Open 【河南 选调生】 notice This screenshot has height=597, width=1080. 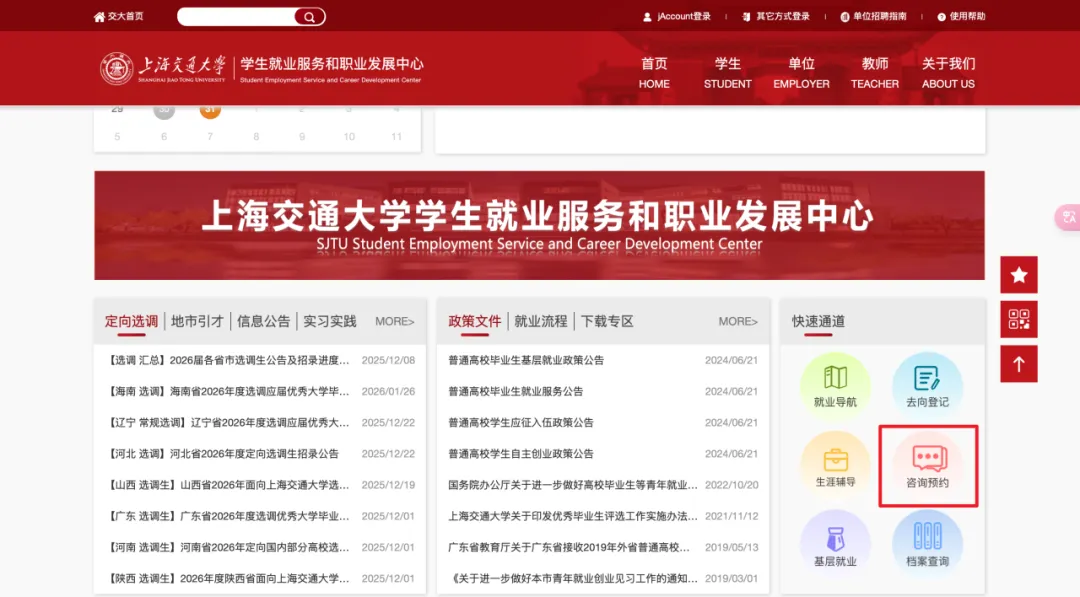[229, 547]
